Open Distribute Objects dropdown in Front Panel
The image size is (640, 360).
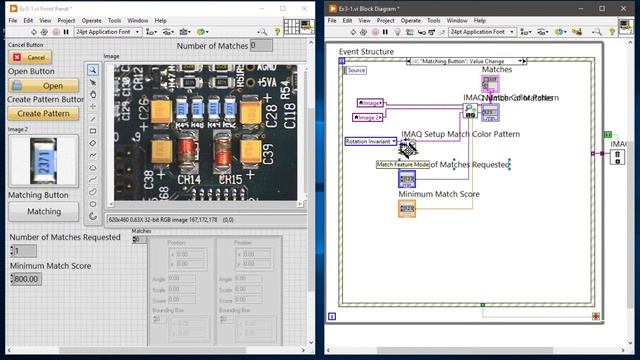(168, 32)
